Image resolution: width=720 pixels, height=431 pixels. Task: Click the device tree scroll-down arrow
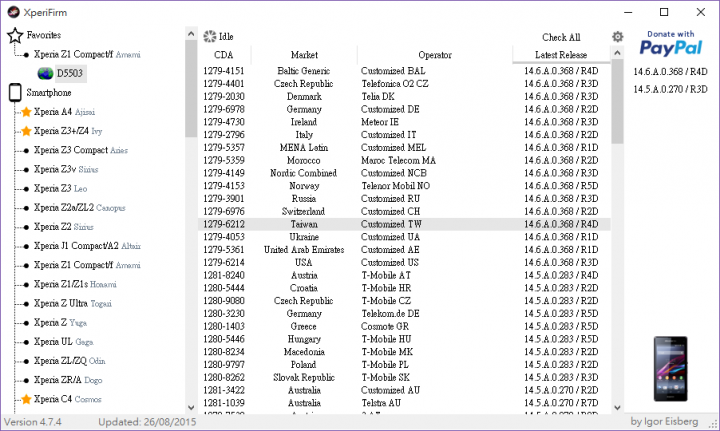(191, 407)
